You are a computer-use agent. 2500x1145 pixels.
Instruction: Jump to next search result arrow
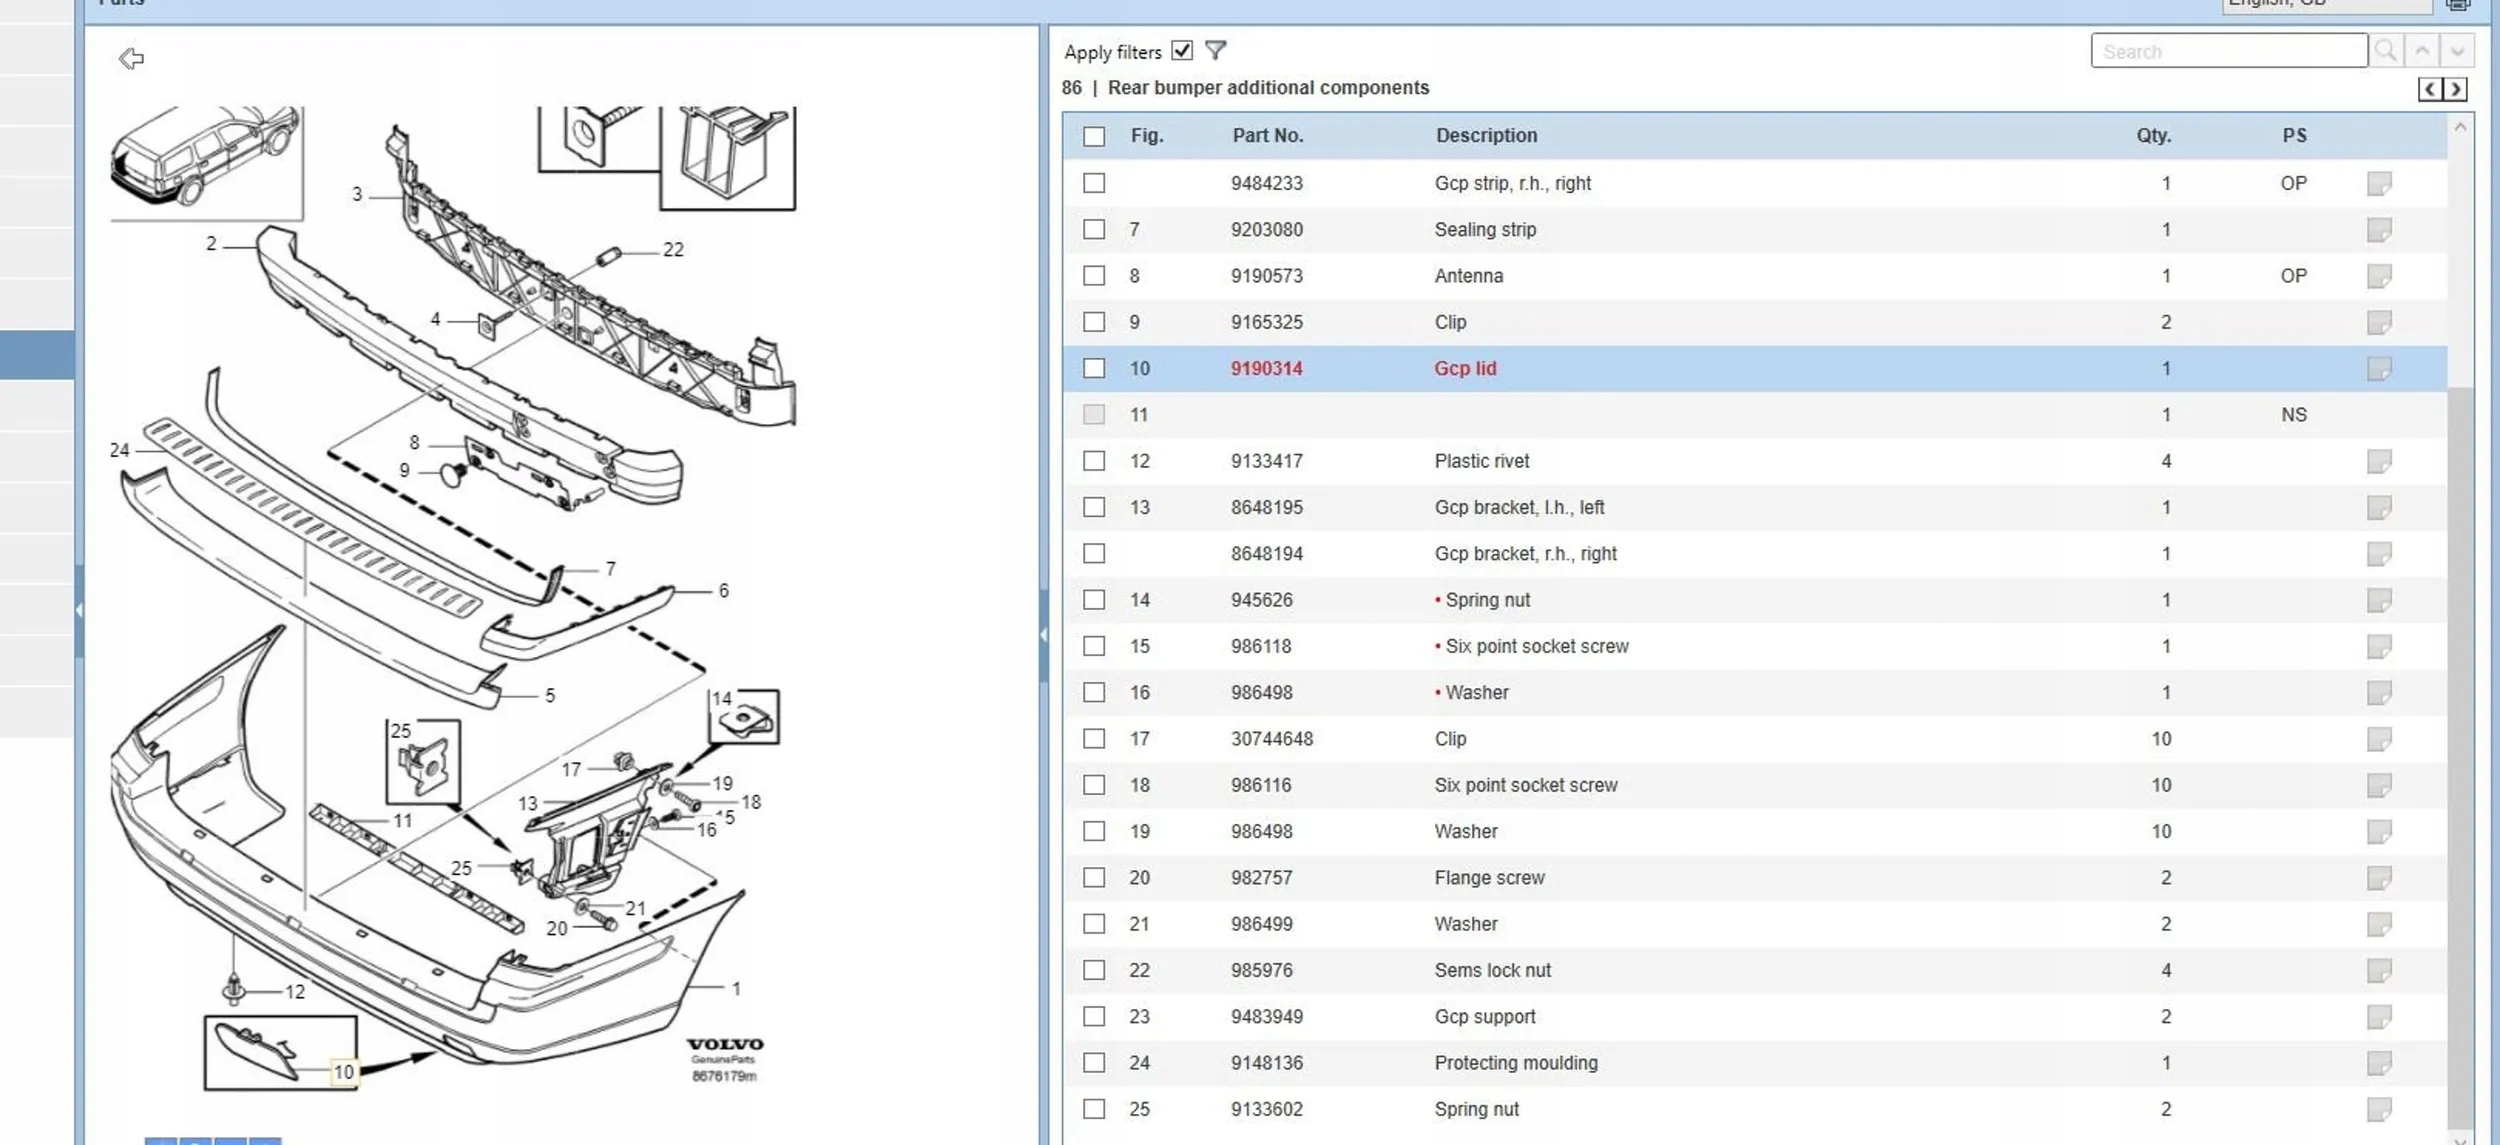2457,51
